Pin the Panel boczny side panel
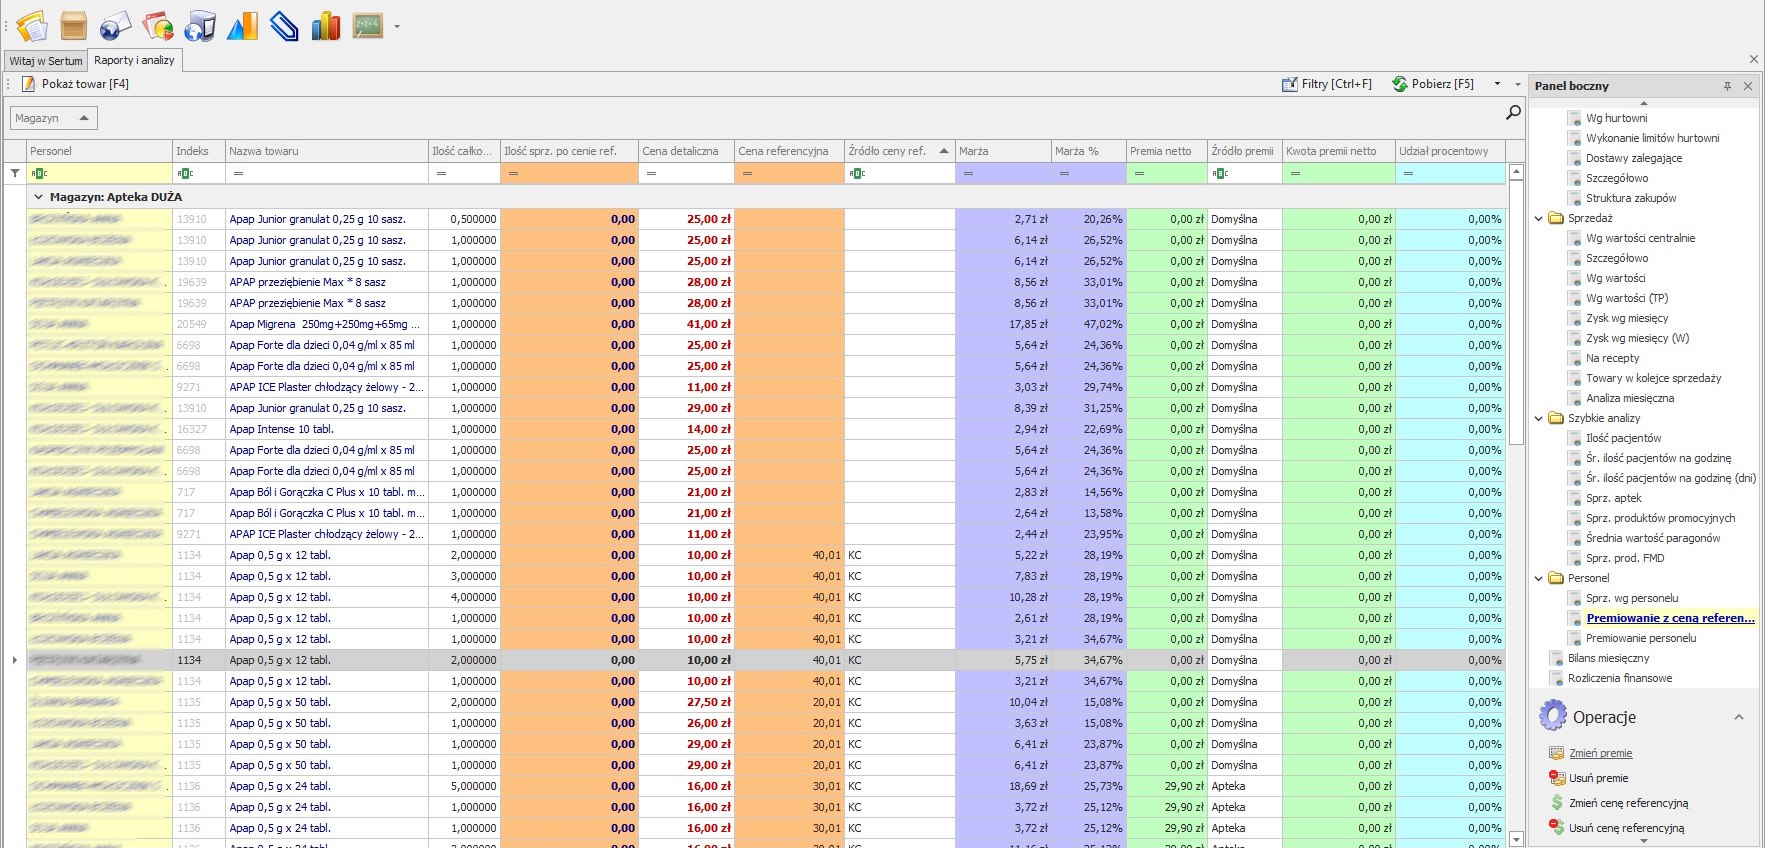Image resolution: width=1765 pixels, height=848 pixels. [x=1727, y=86]
